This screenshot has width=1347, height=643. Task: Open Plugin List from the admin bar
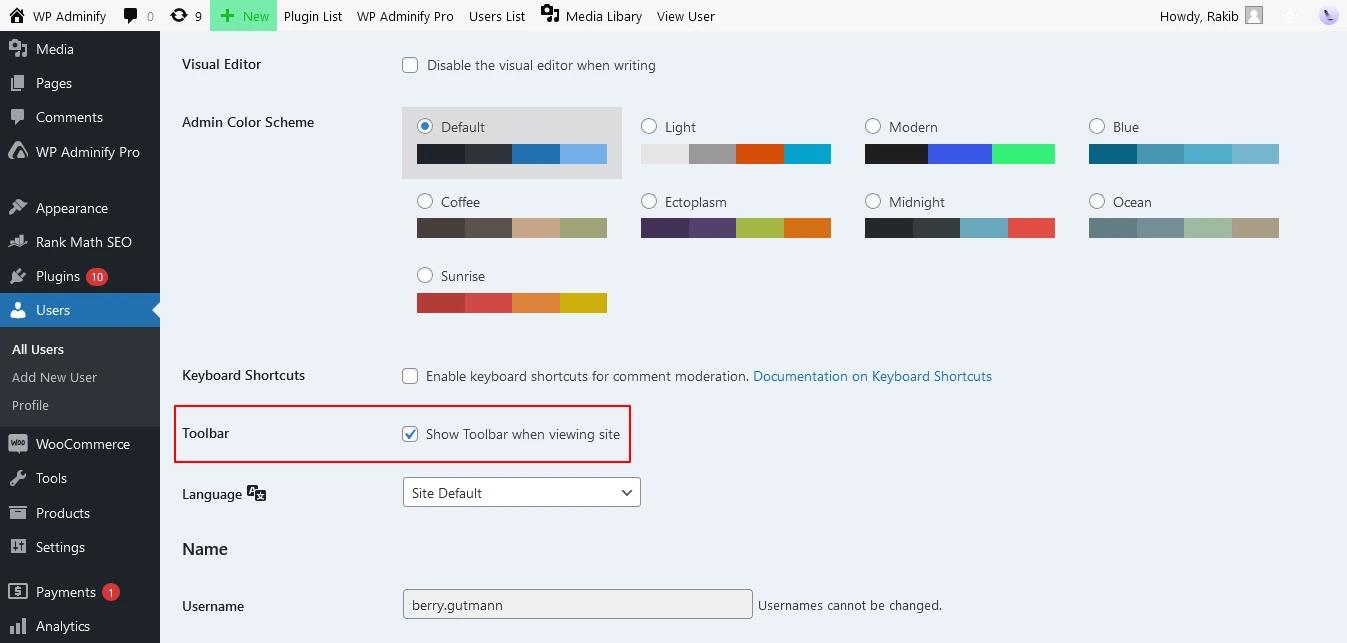(312, 15)
